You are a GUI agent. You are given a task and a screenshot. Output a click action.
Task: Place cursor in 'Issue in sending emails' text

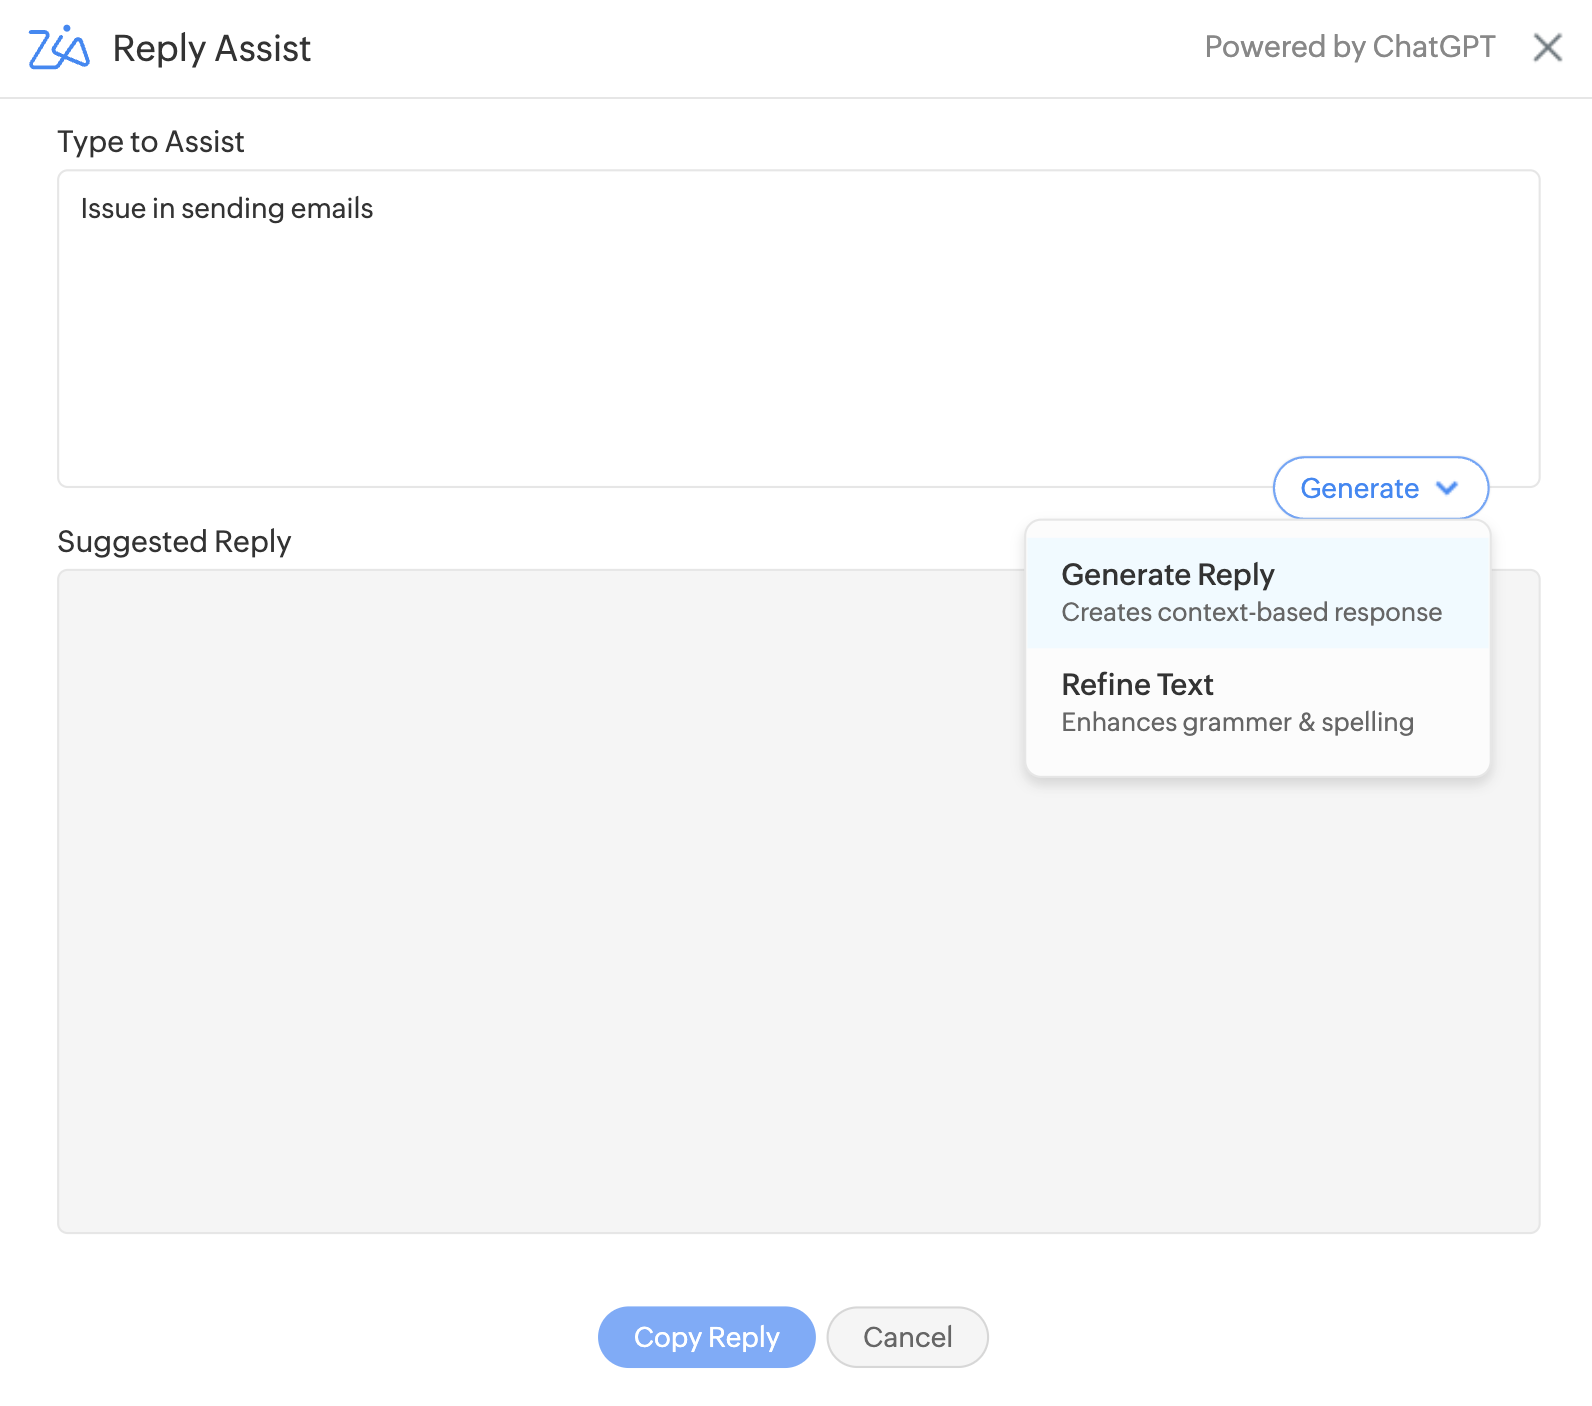coord(226,208)
